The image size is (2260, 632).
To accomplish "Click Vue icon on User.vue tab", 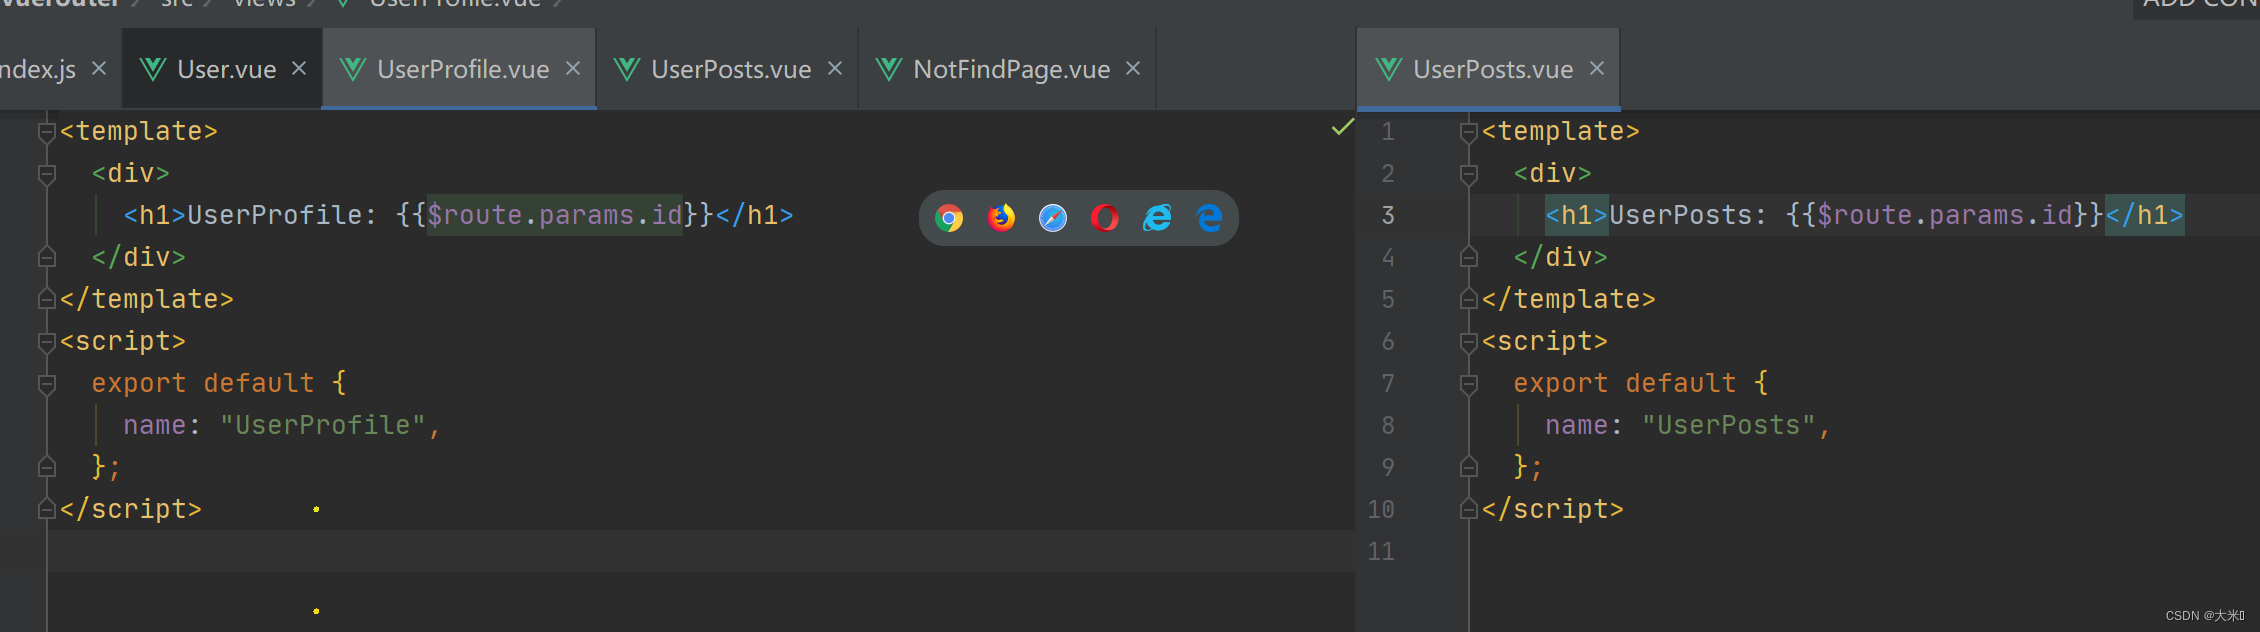I will (x=153, y=69).
